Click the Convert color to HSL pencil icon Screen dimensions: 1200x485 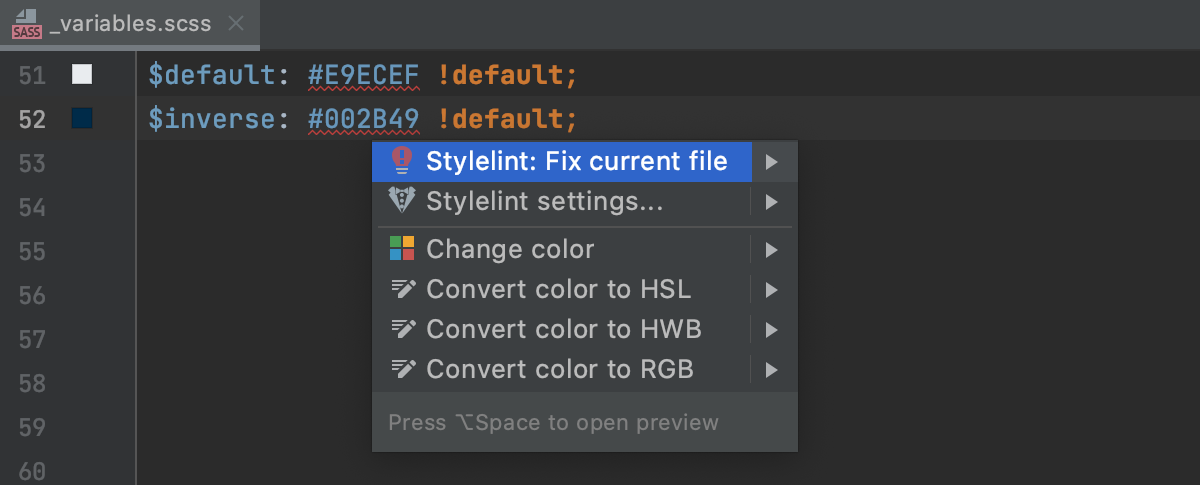click(x=402, y=289)
